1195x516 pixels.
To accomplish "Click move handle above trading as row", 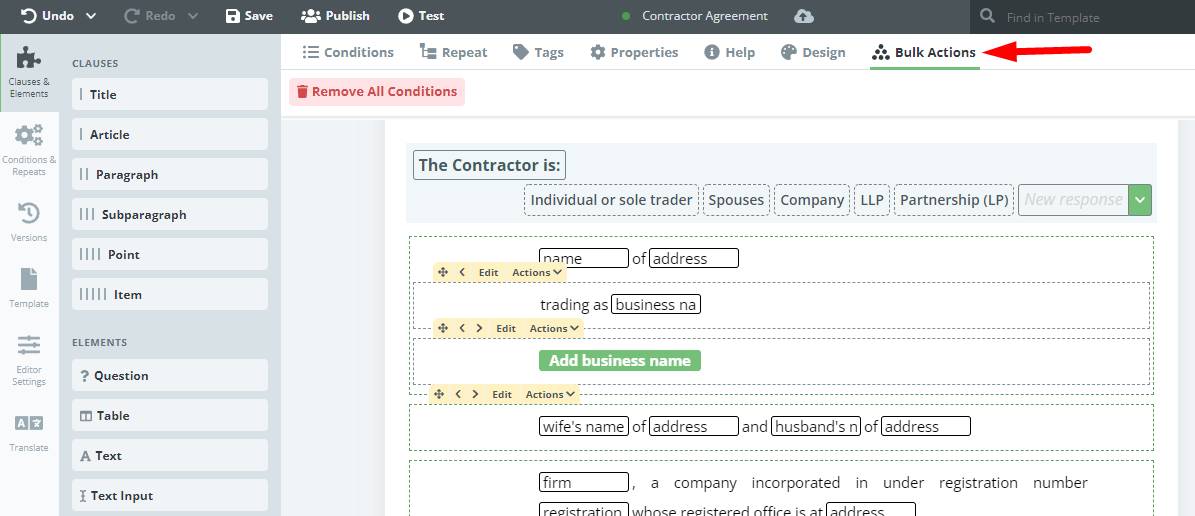I will click(442, 272).
